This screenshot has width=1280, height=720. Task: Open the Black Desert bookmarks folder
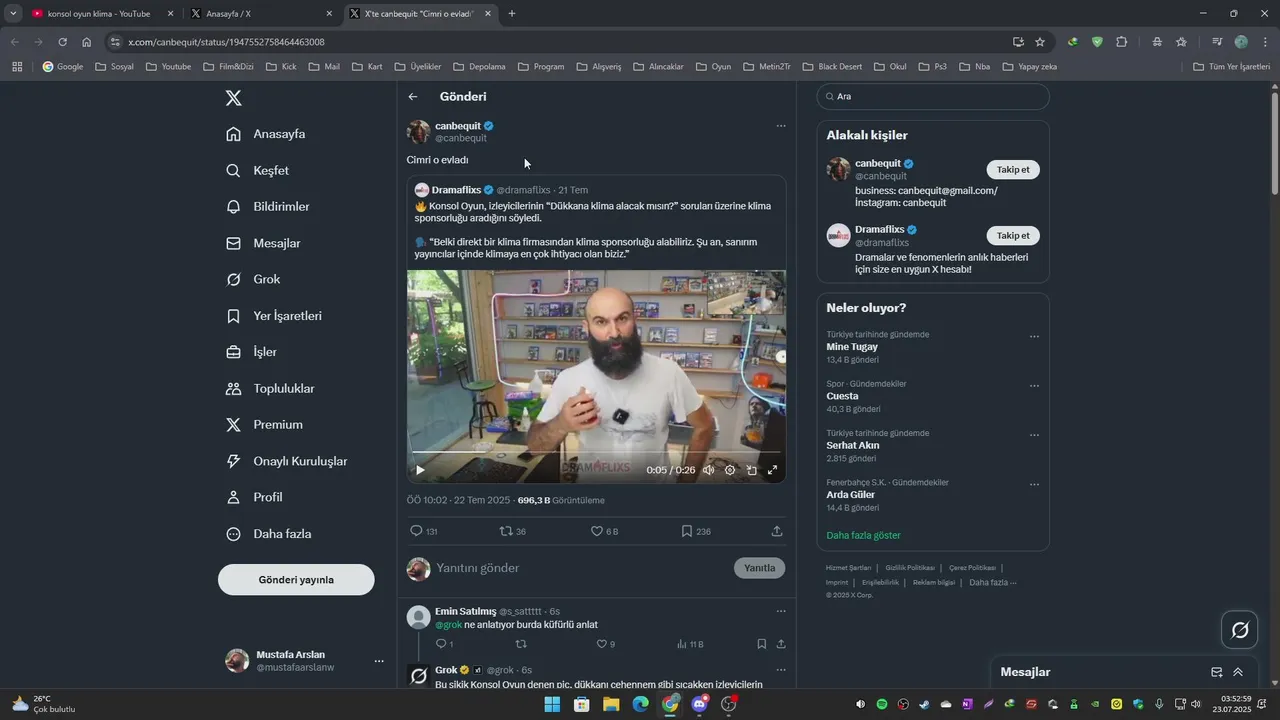coord(831,67)
